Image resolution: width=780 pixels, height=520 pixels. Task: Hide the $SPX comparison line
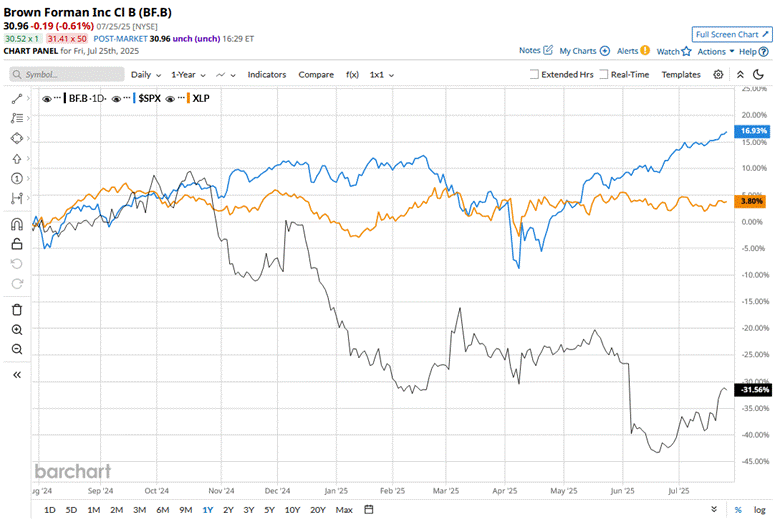pos(116,99)
